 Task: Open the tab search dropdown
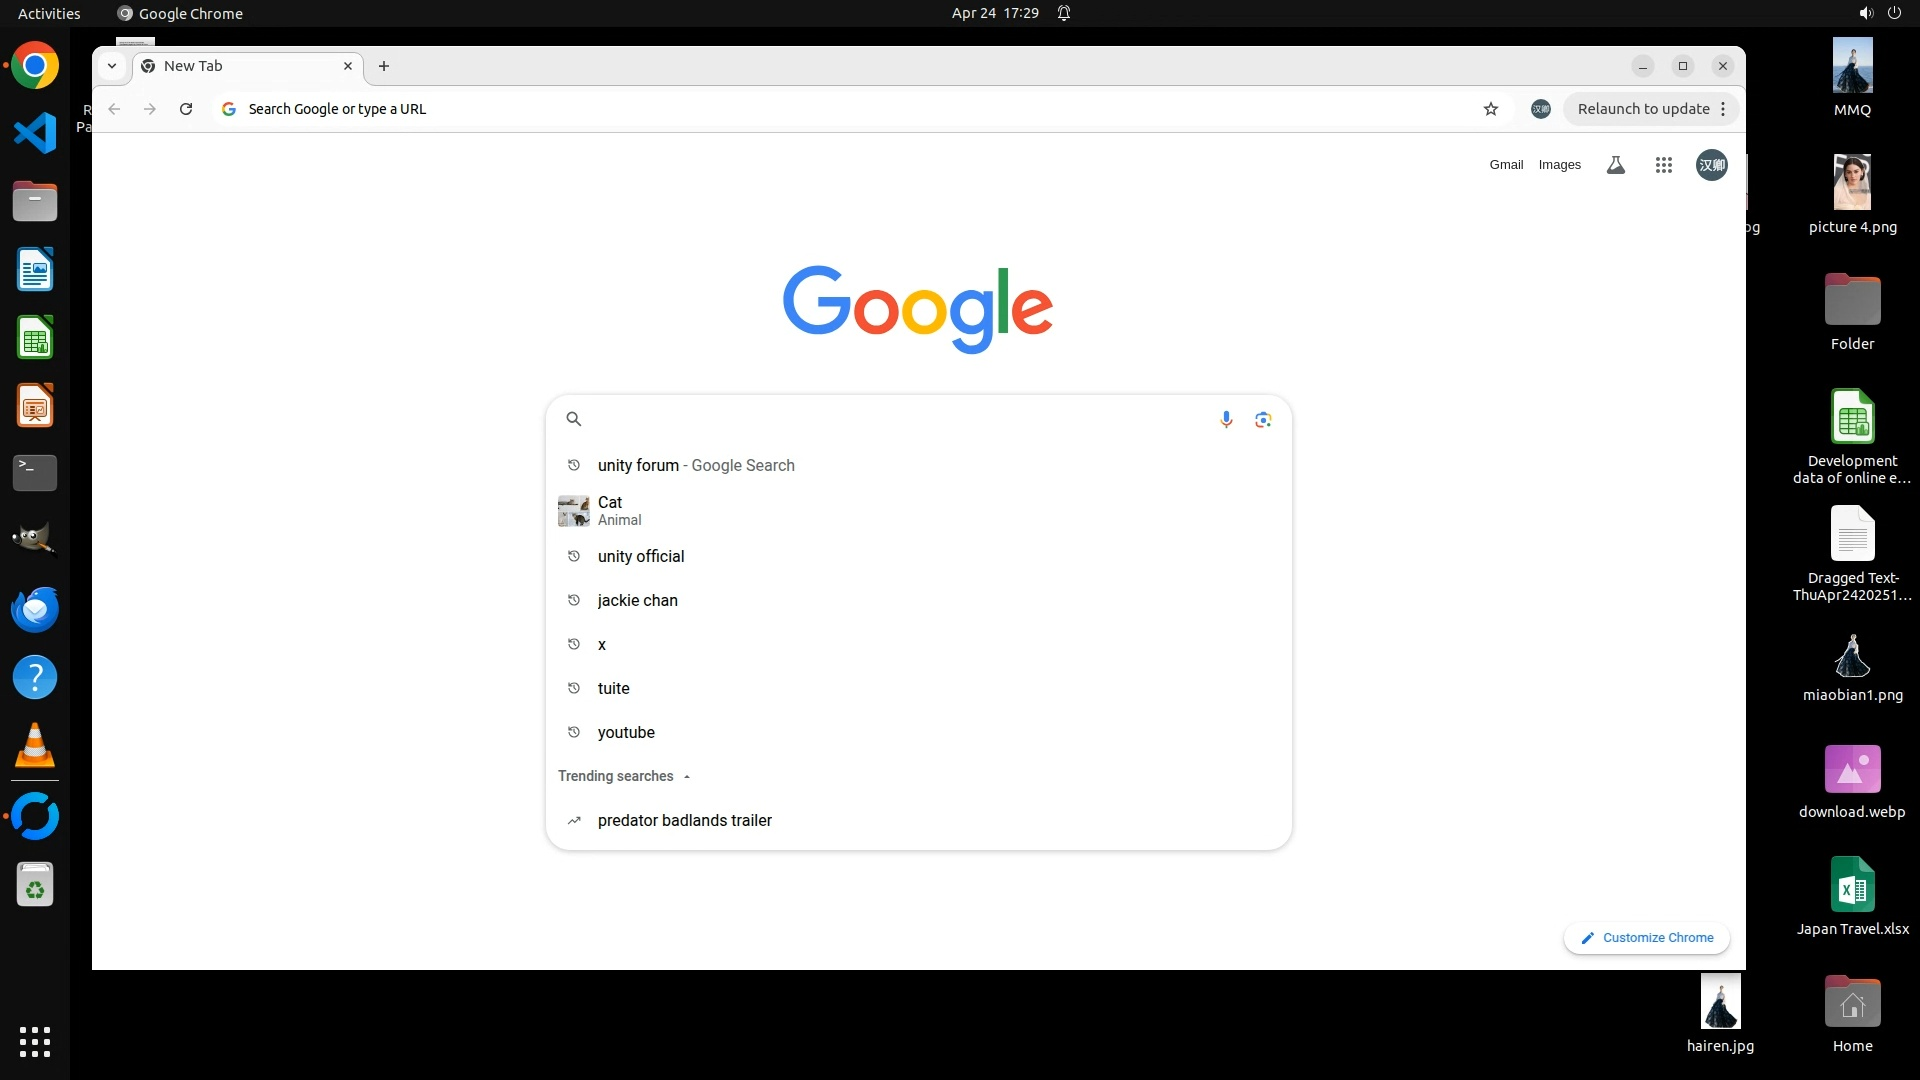click(x=112, y=66)
